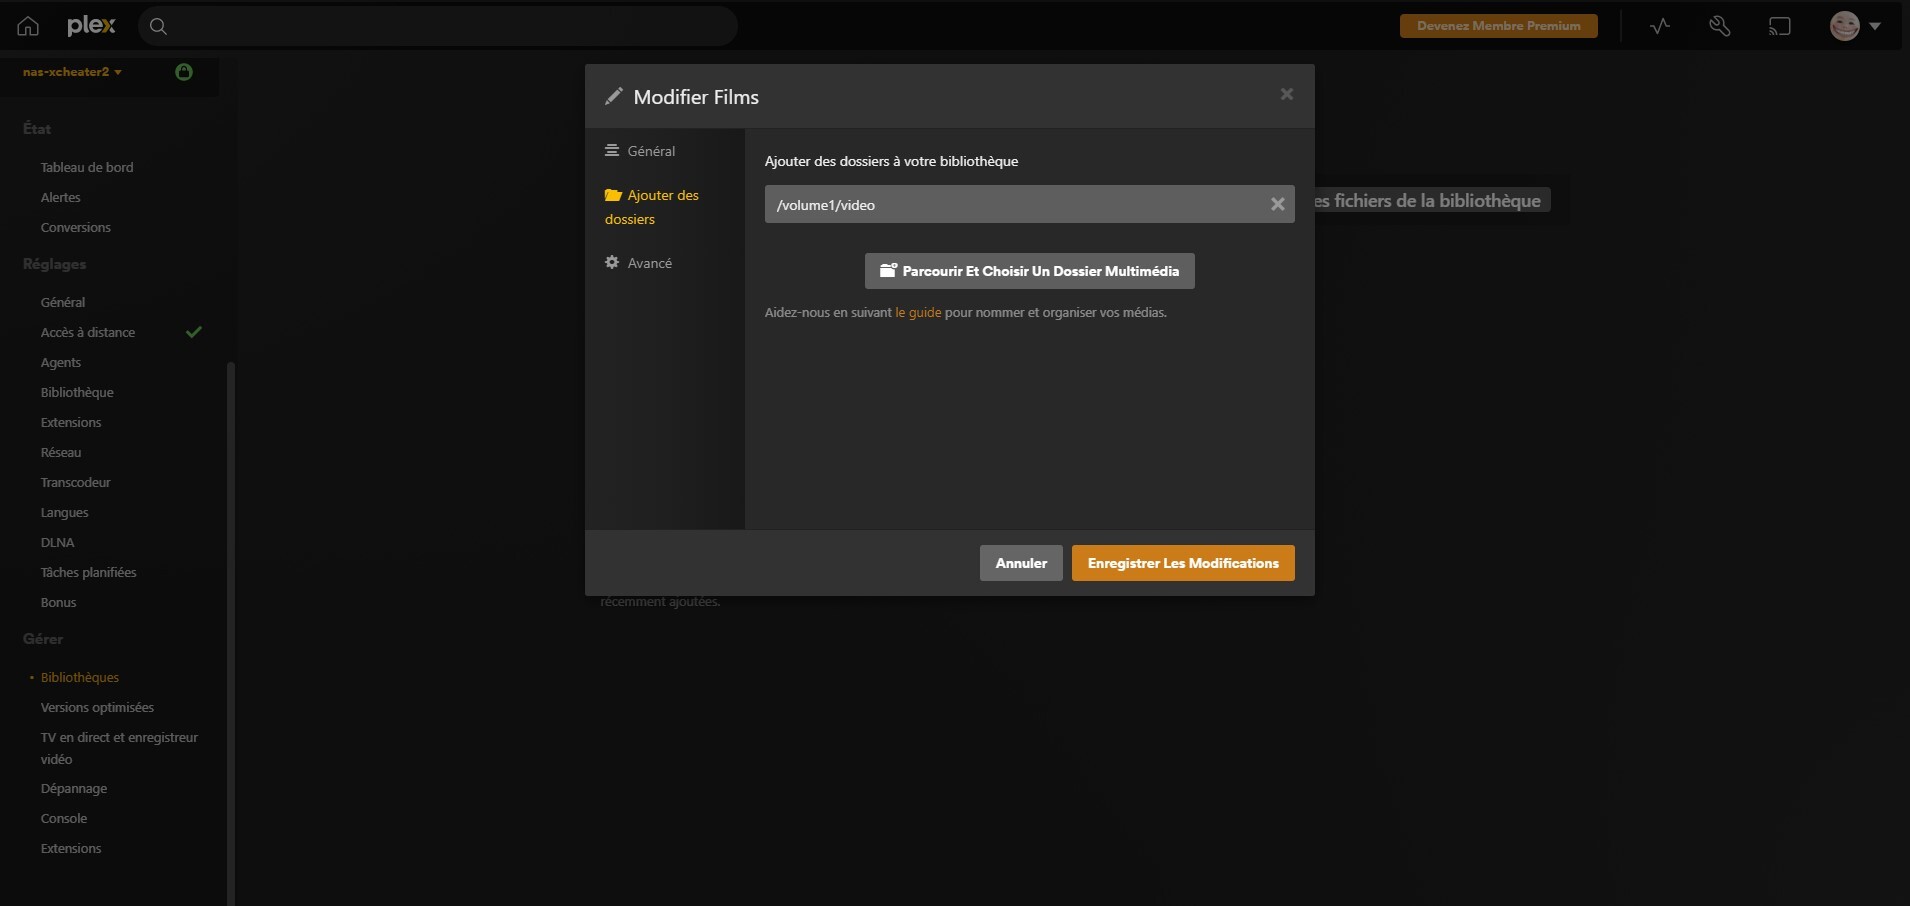
Task: Open the activity pulse icon
Action: (x=1660, y=27)
